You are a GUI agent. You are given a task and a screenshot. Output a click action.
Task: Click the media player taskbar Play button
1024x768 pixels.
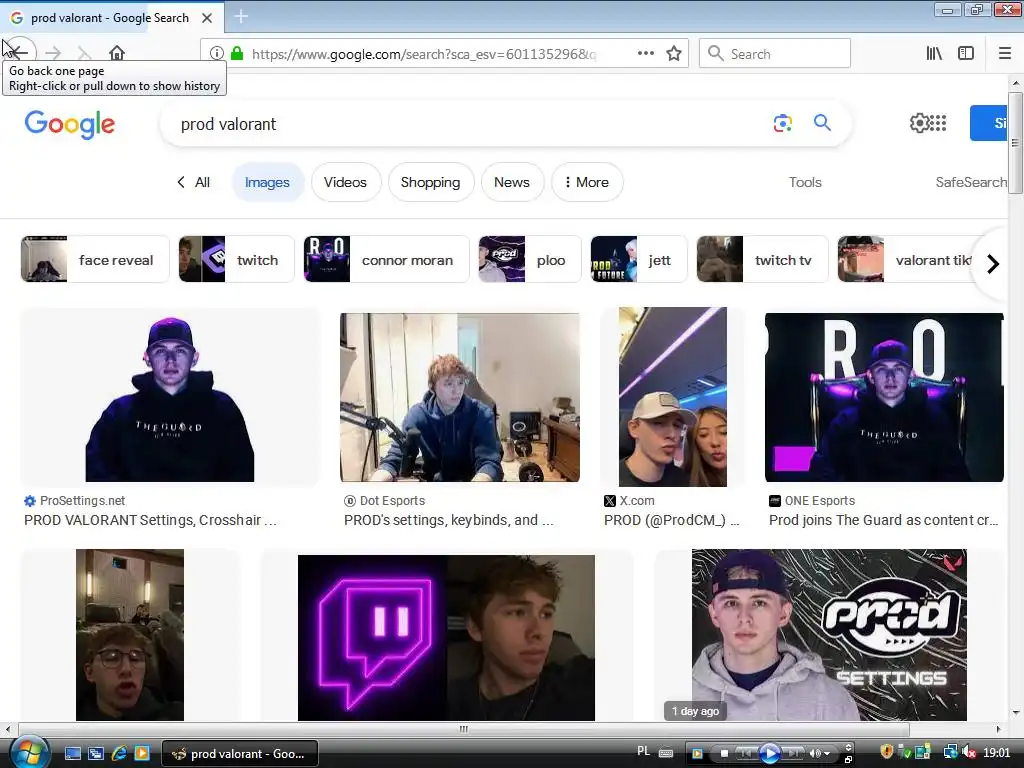click(770, 754)
